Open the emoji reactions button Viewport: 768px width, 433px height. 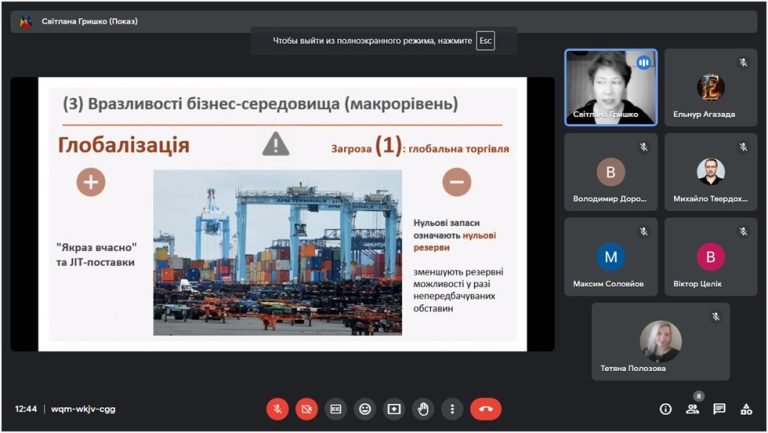[365, 409]
